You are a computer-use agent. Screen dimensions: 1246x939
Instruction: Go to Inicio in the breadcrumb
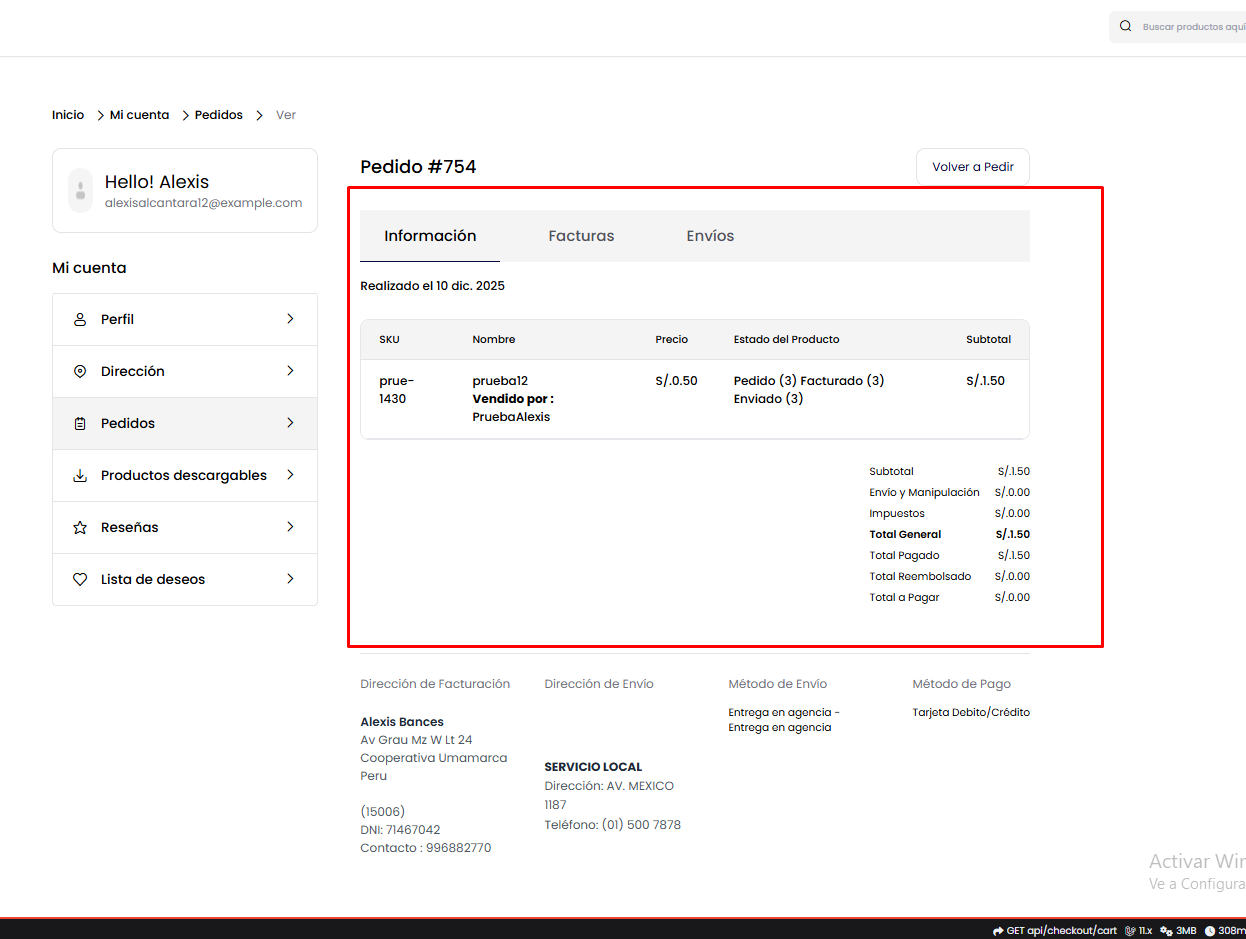(68, 115)
